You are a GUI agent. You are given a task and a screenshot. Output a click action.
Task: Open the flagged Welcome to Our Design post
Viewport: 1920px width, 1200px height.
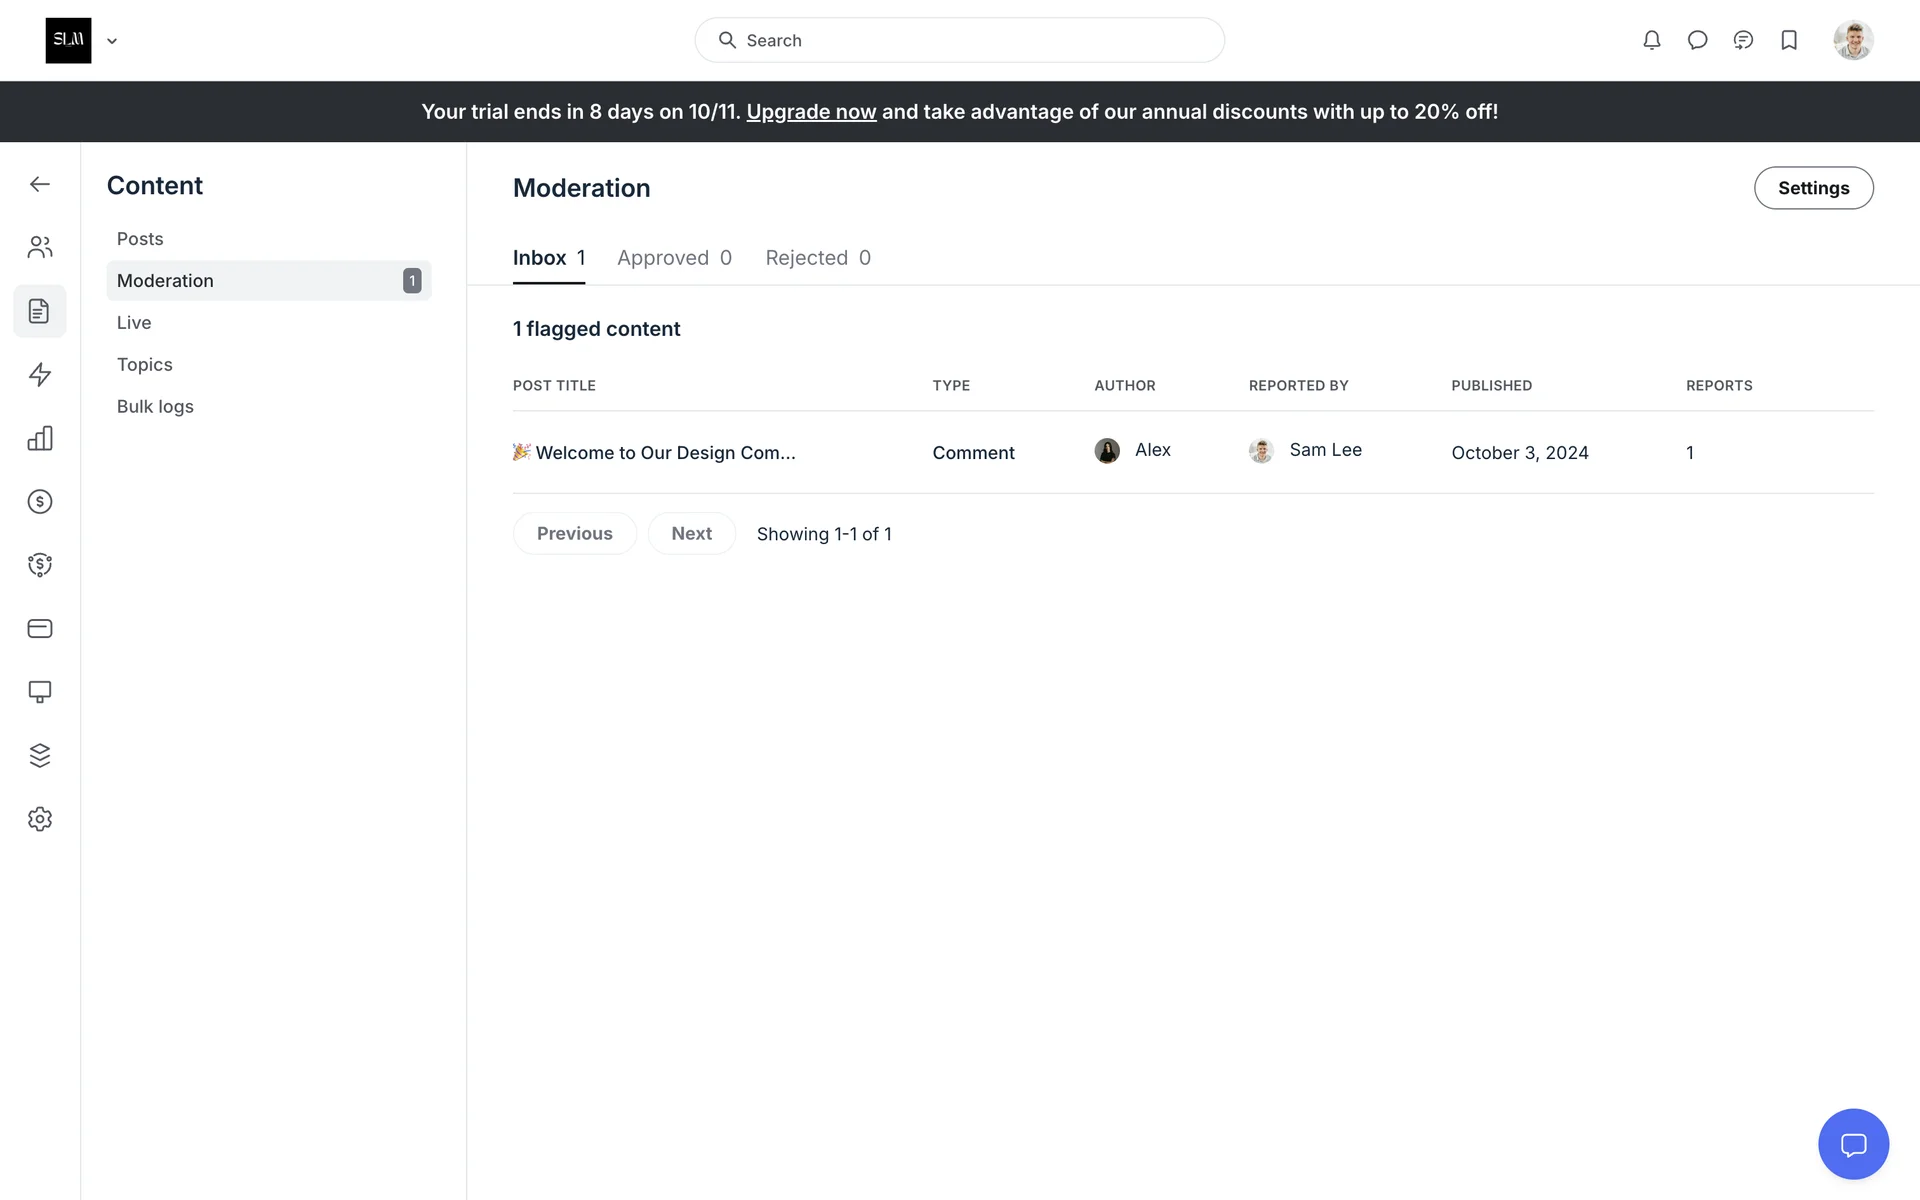[665, 453]
